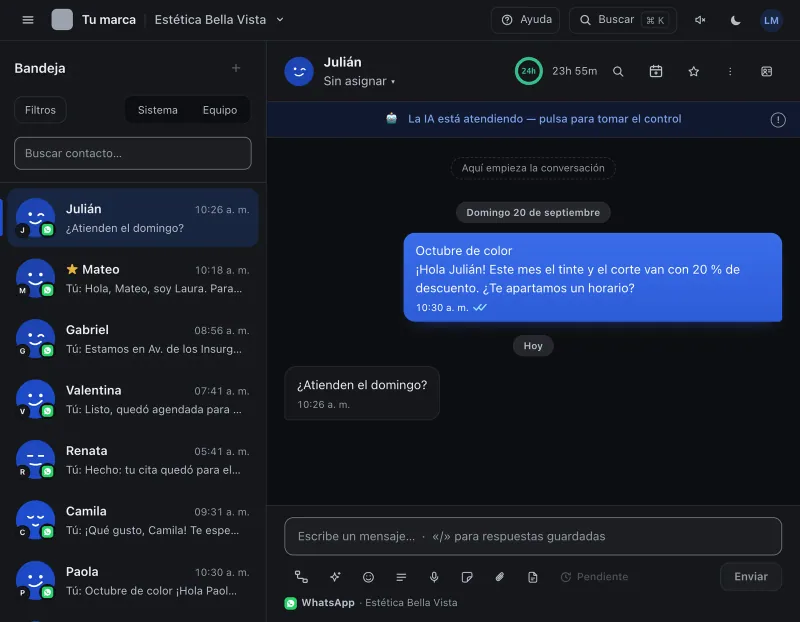The width and height of the screenshot is (800, 622).
Task: Toggle the Pendiente status in the composer
Action: click(594, 577)
